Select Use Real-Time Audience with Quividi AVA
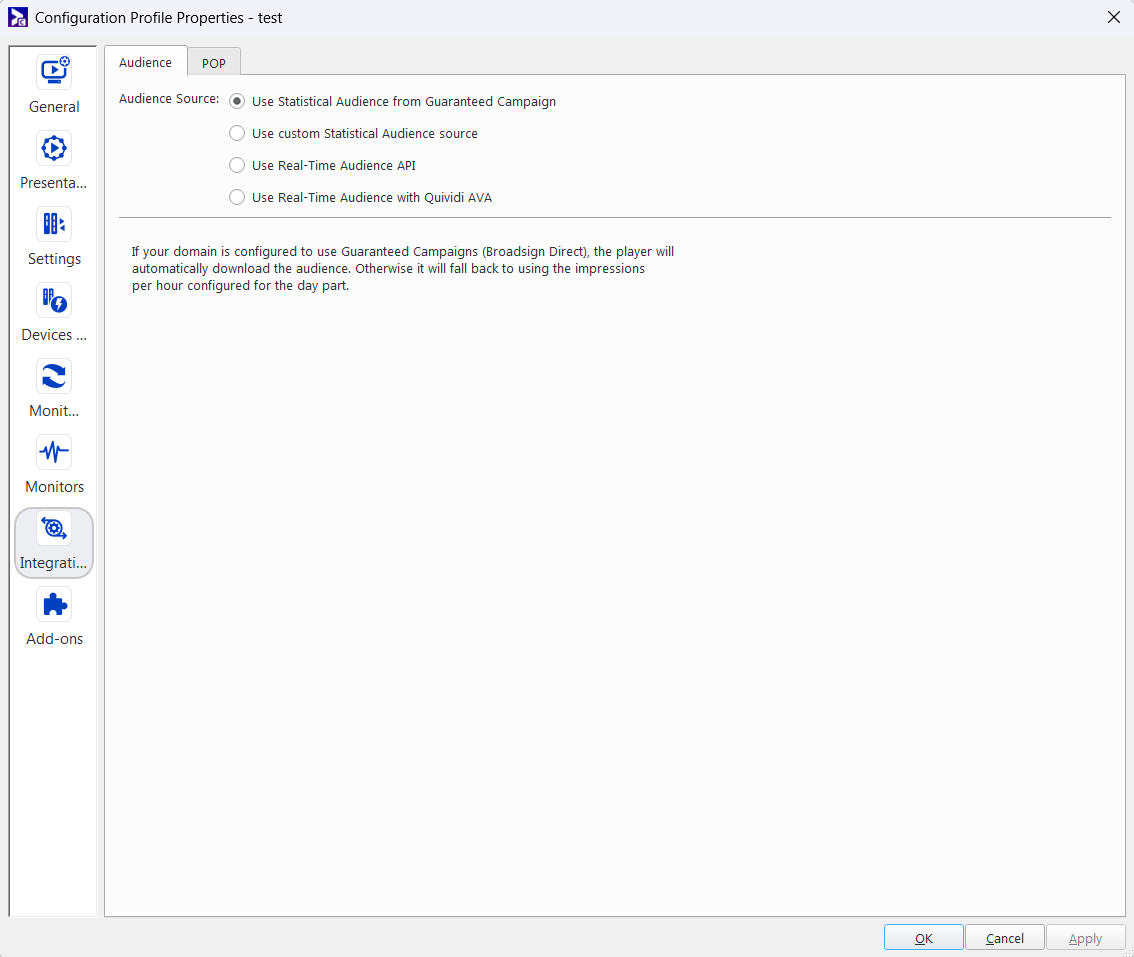The height and width of the screenshot is (957, 1134). click(x=237, y=197)
